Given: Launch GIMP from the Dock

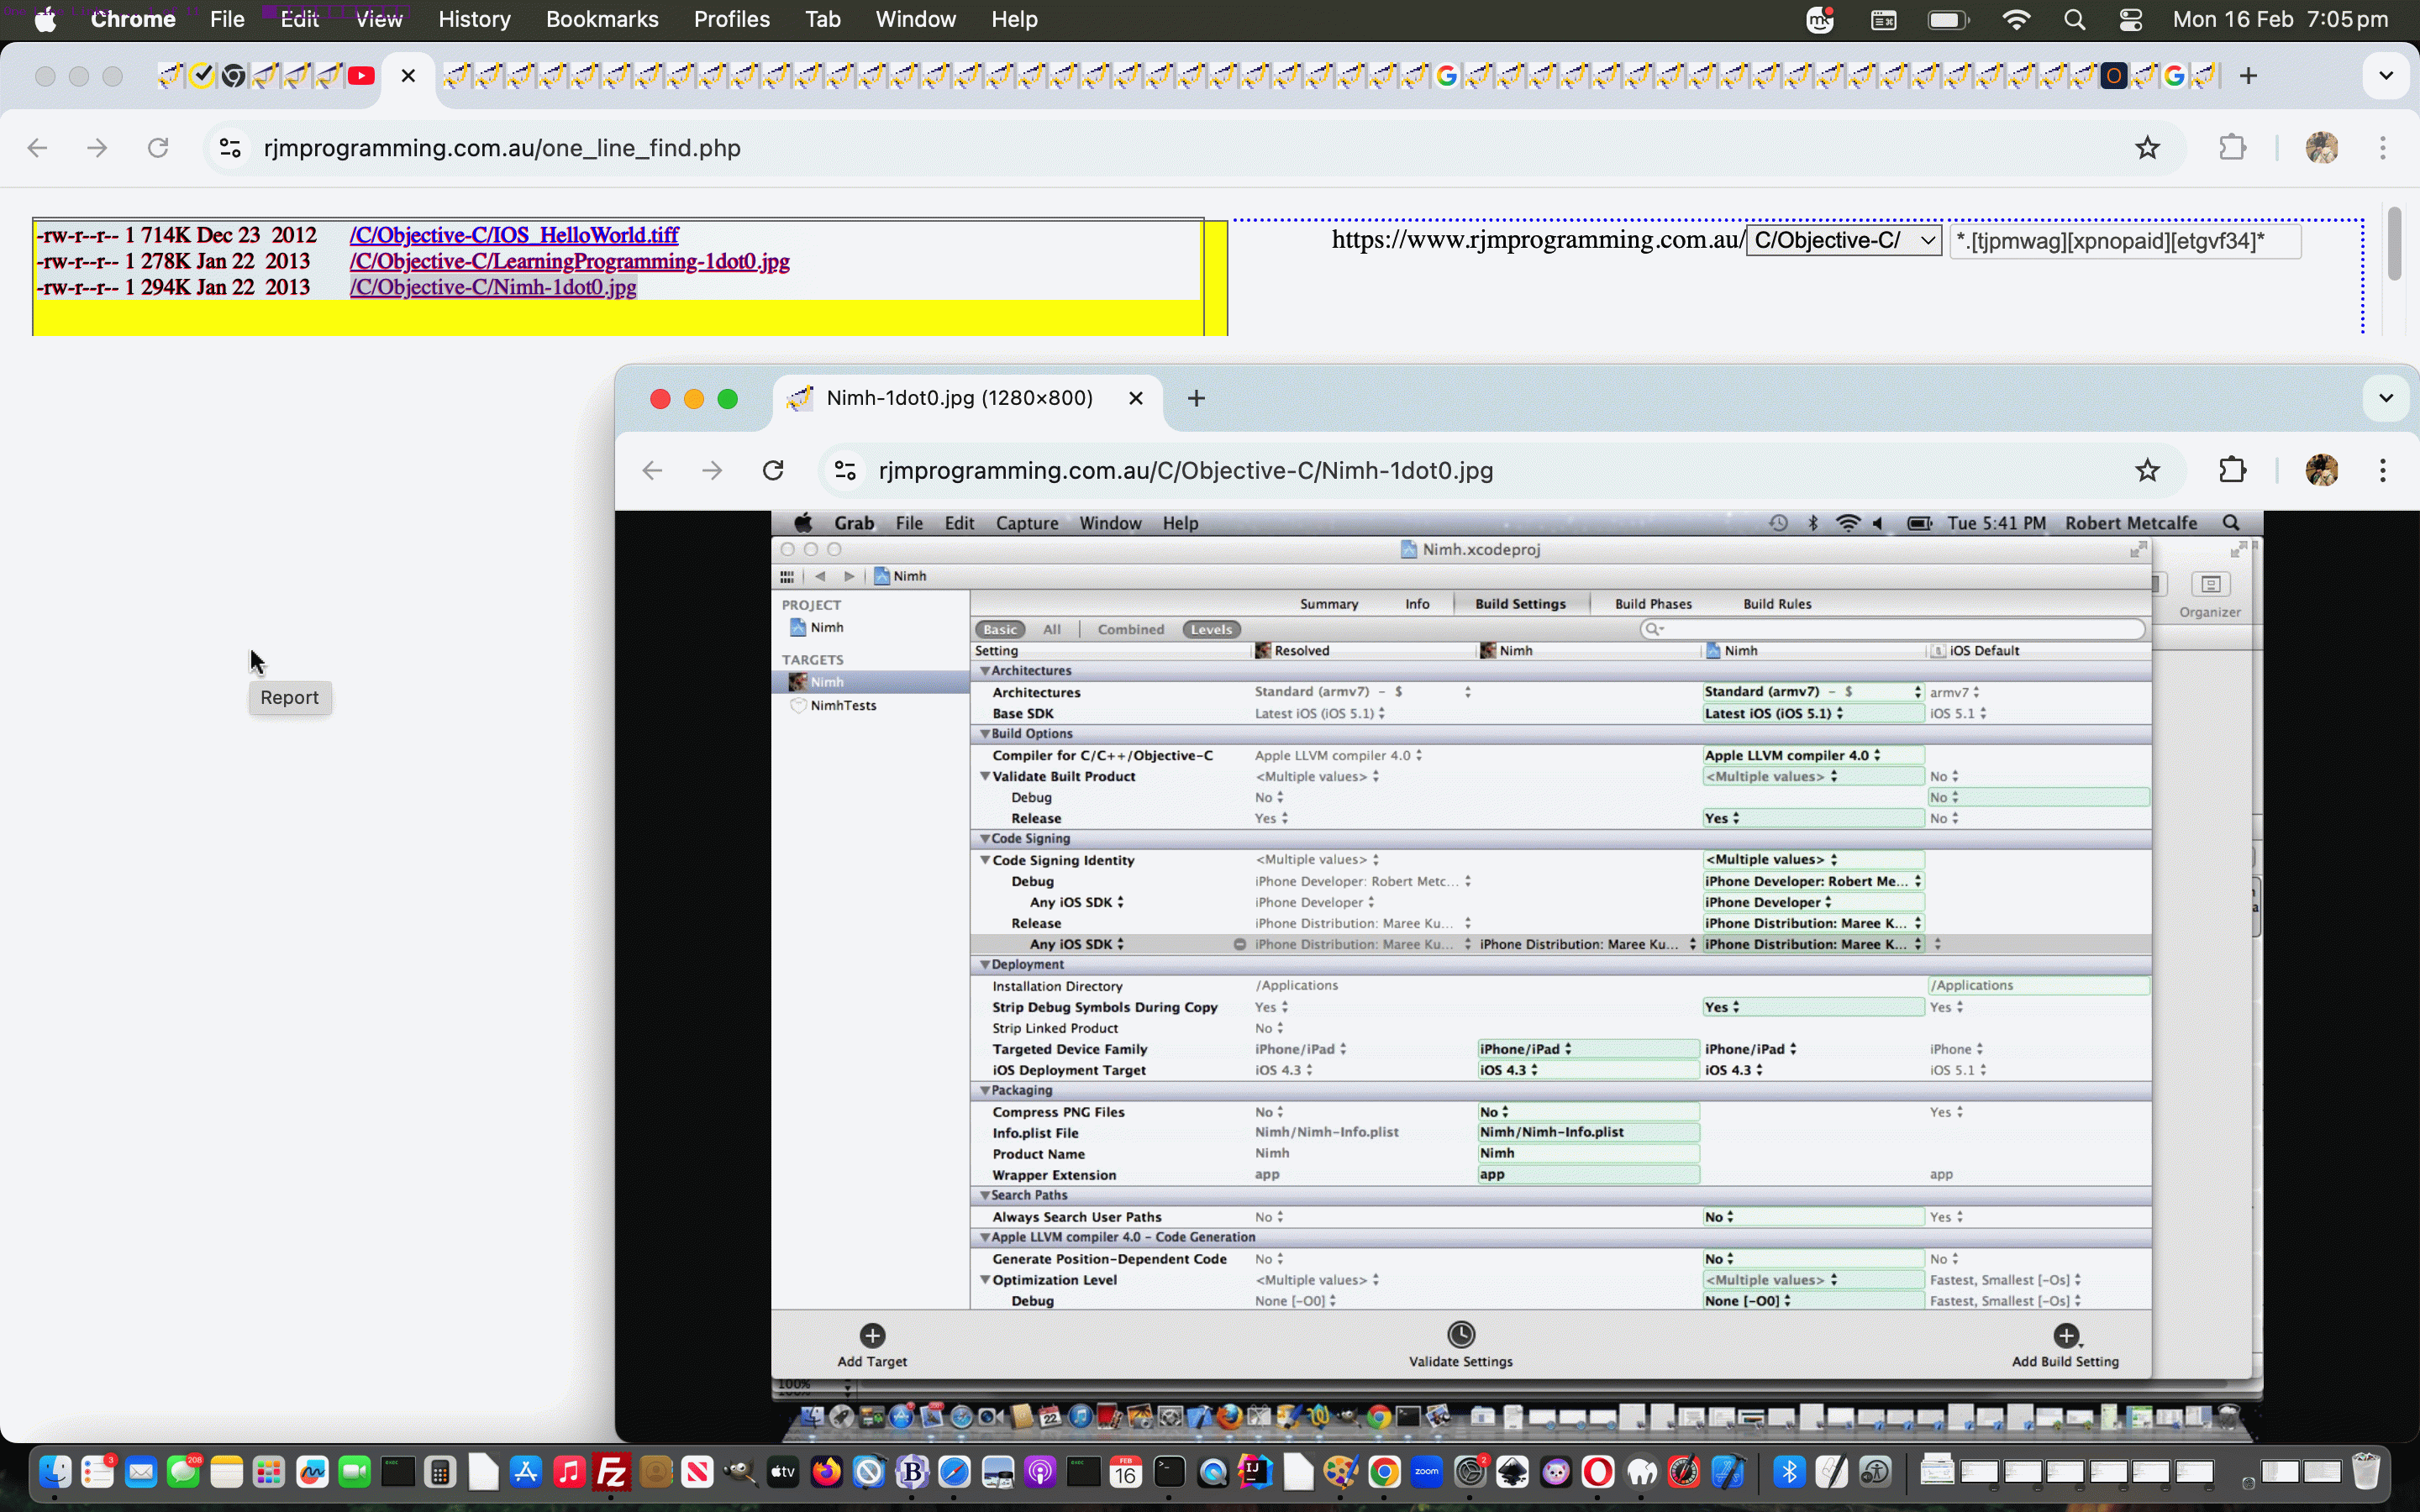Looking at the screenshot, I should pyautogui.click(x=742, y=1471).
